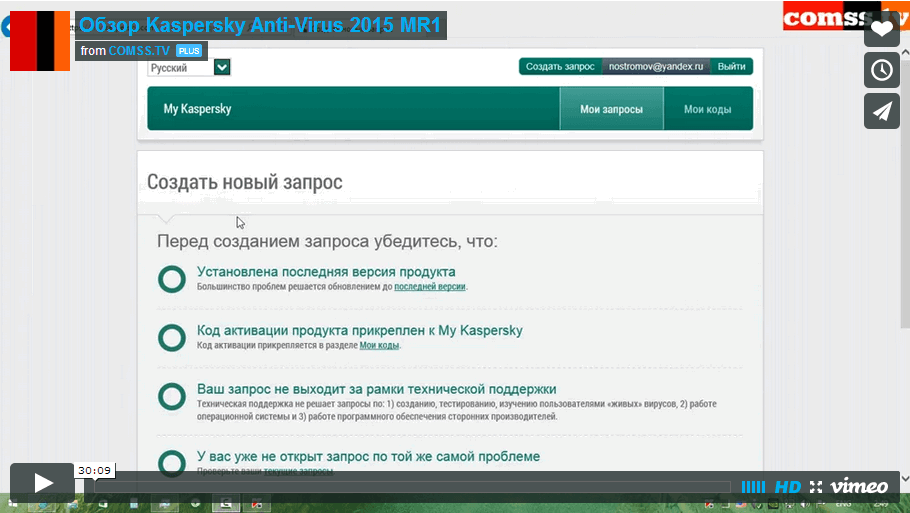Viewport: 910px width, 513px height.
Task: Open the Vimeo logo link
Action: point(859,486)
